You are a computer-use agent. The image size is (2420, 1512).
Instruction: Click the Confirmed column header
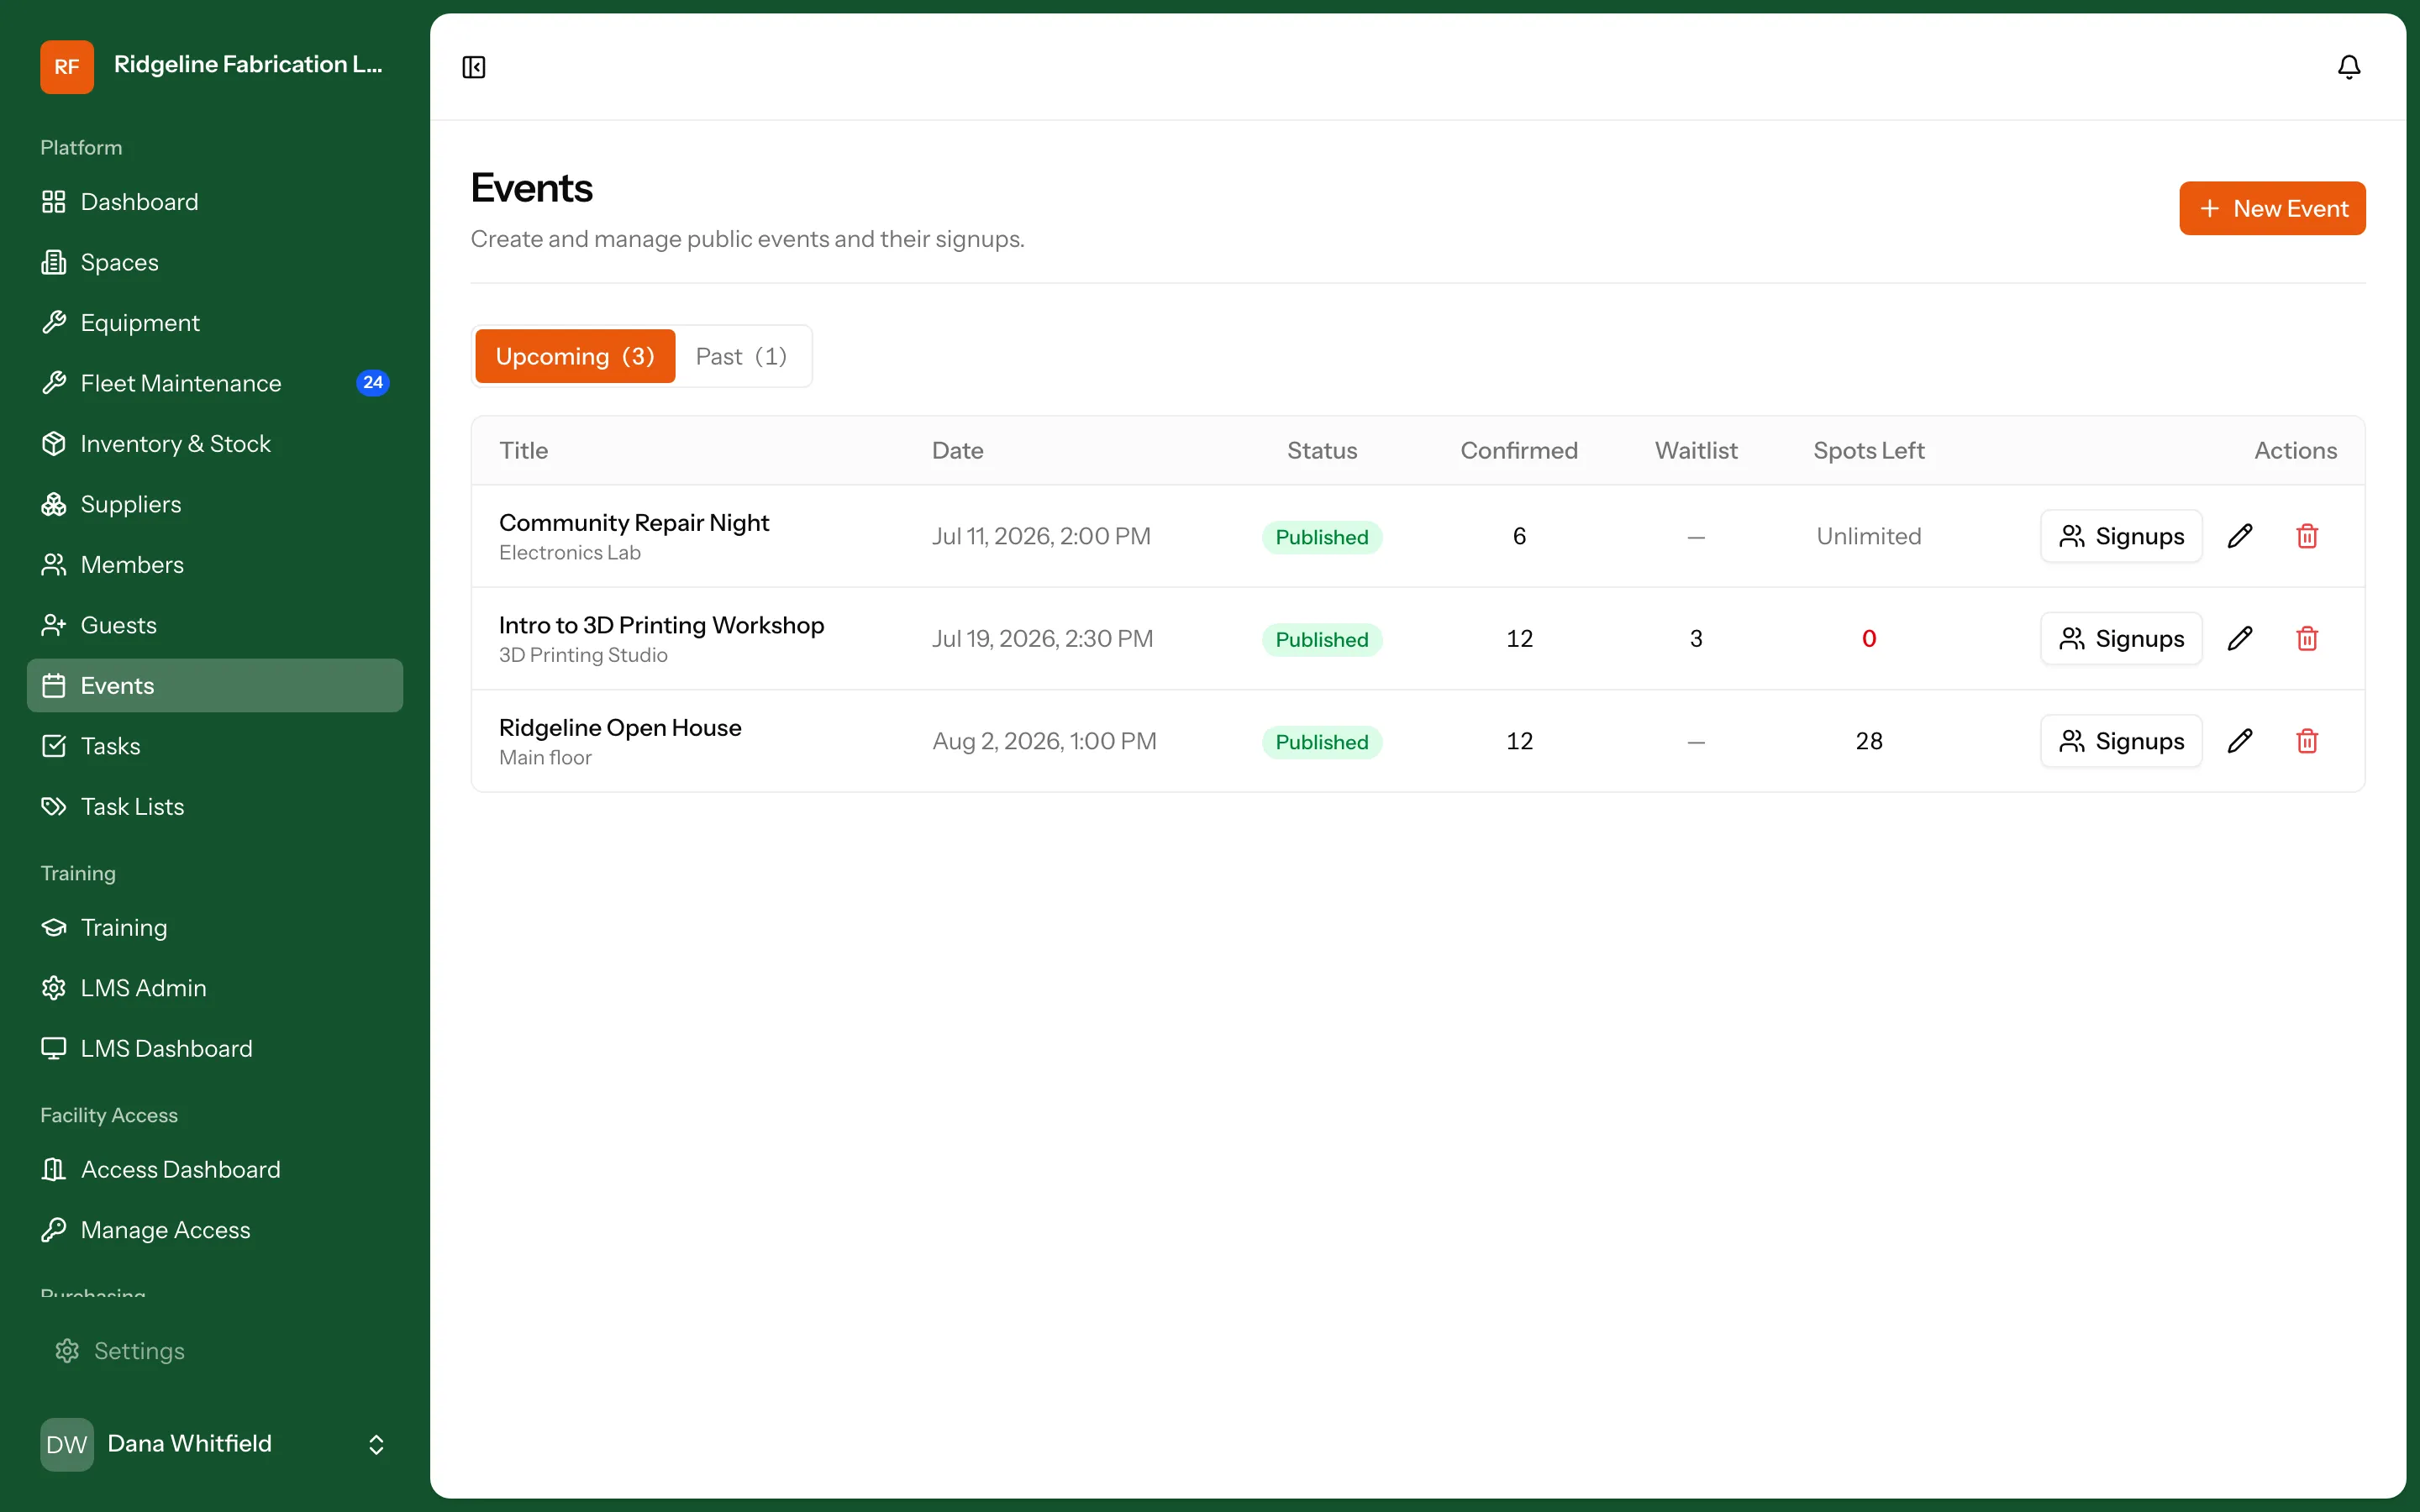point(1519,450)
